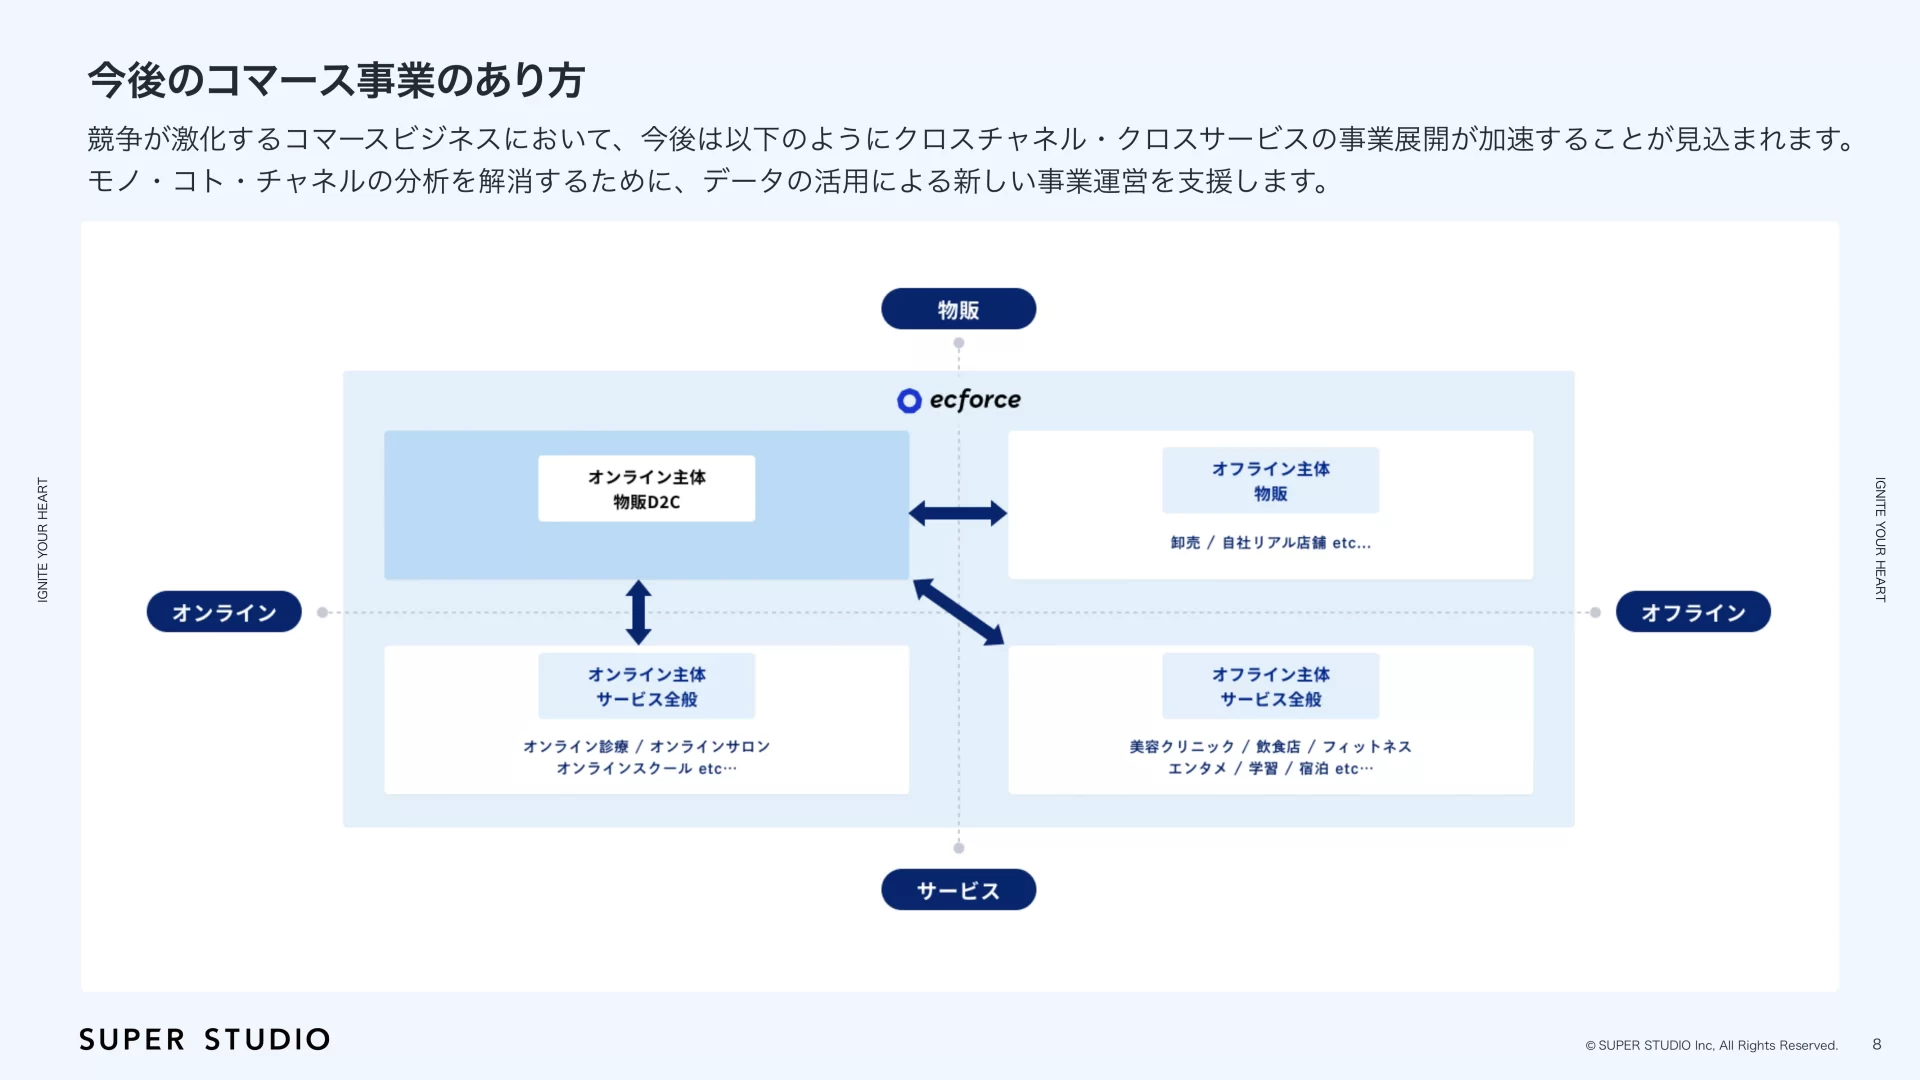
Task: Click the SUPER STUDIO logo text
Action: (x=204, y=1039)
